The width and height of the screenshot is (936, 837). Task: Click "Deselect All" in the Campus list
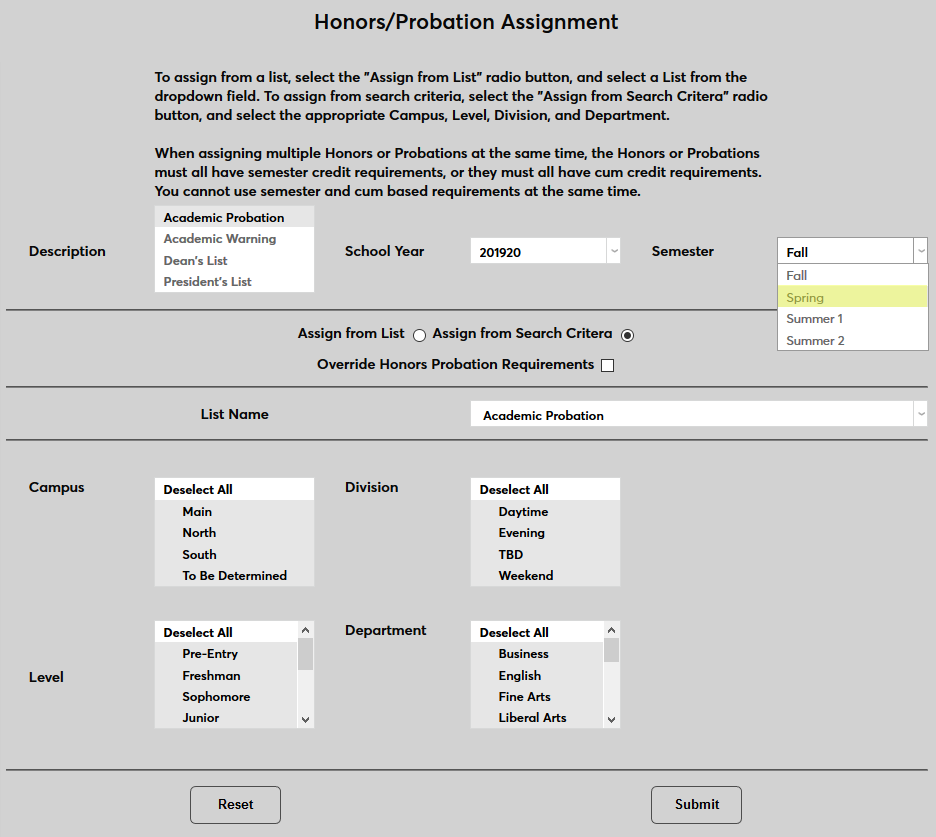pyautogui.click(x=196, y=489)
